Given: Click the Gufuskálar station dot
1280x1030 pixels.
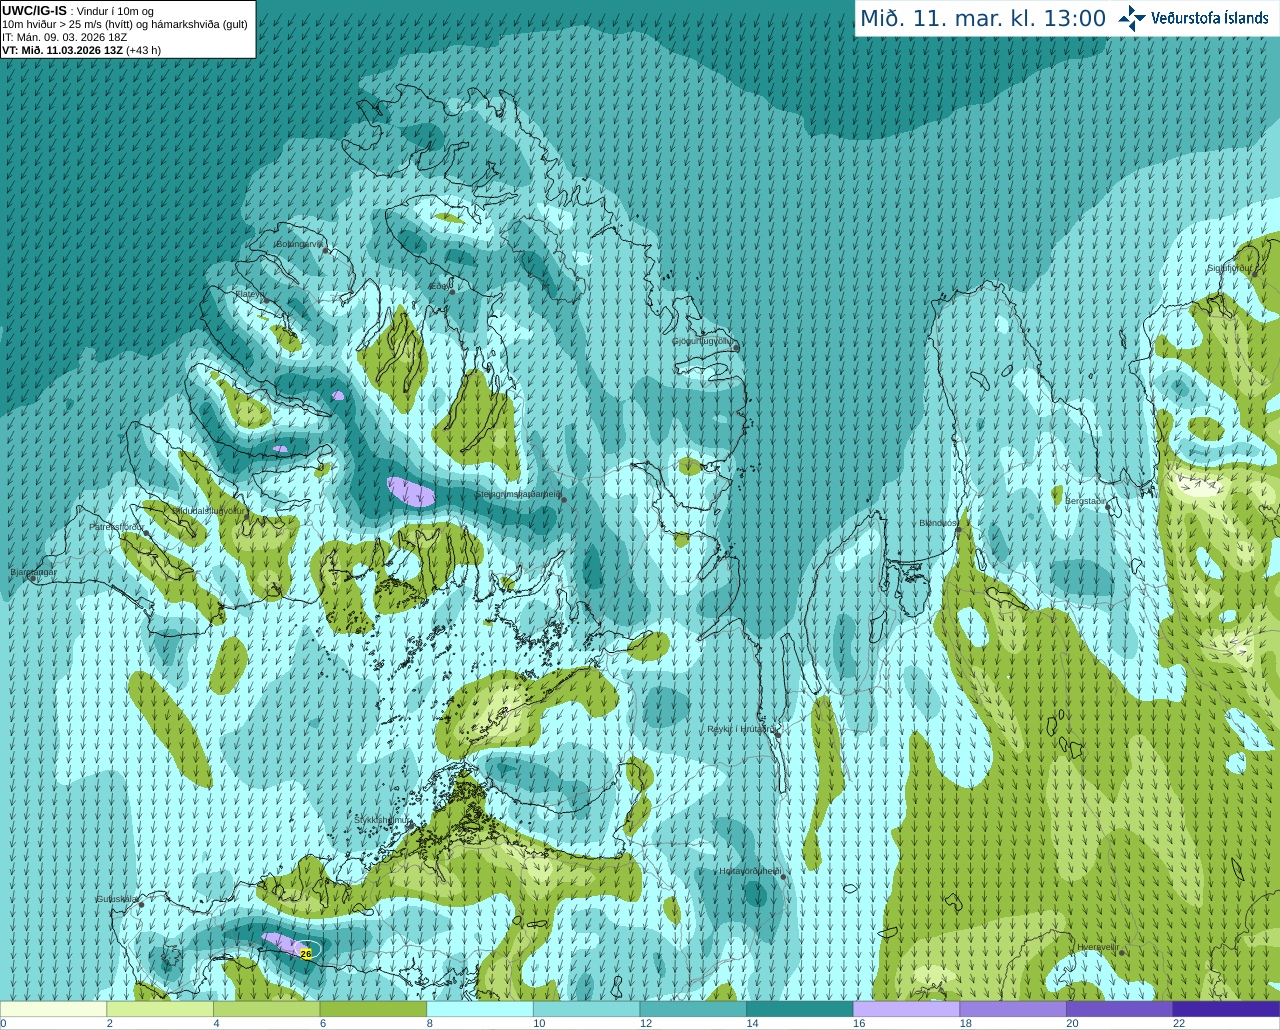Looking at the screenshot, I should [x=141, y=905].
